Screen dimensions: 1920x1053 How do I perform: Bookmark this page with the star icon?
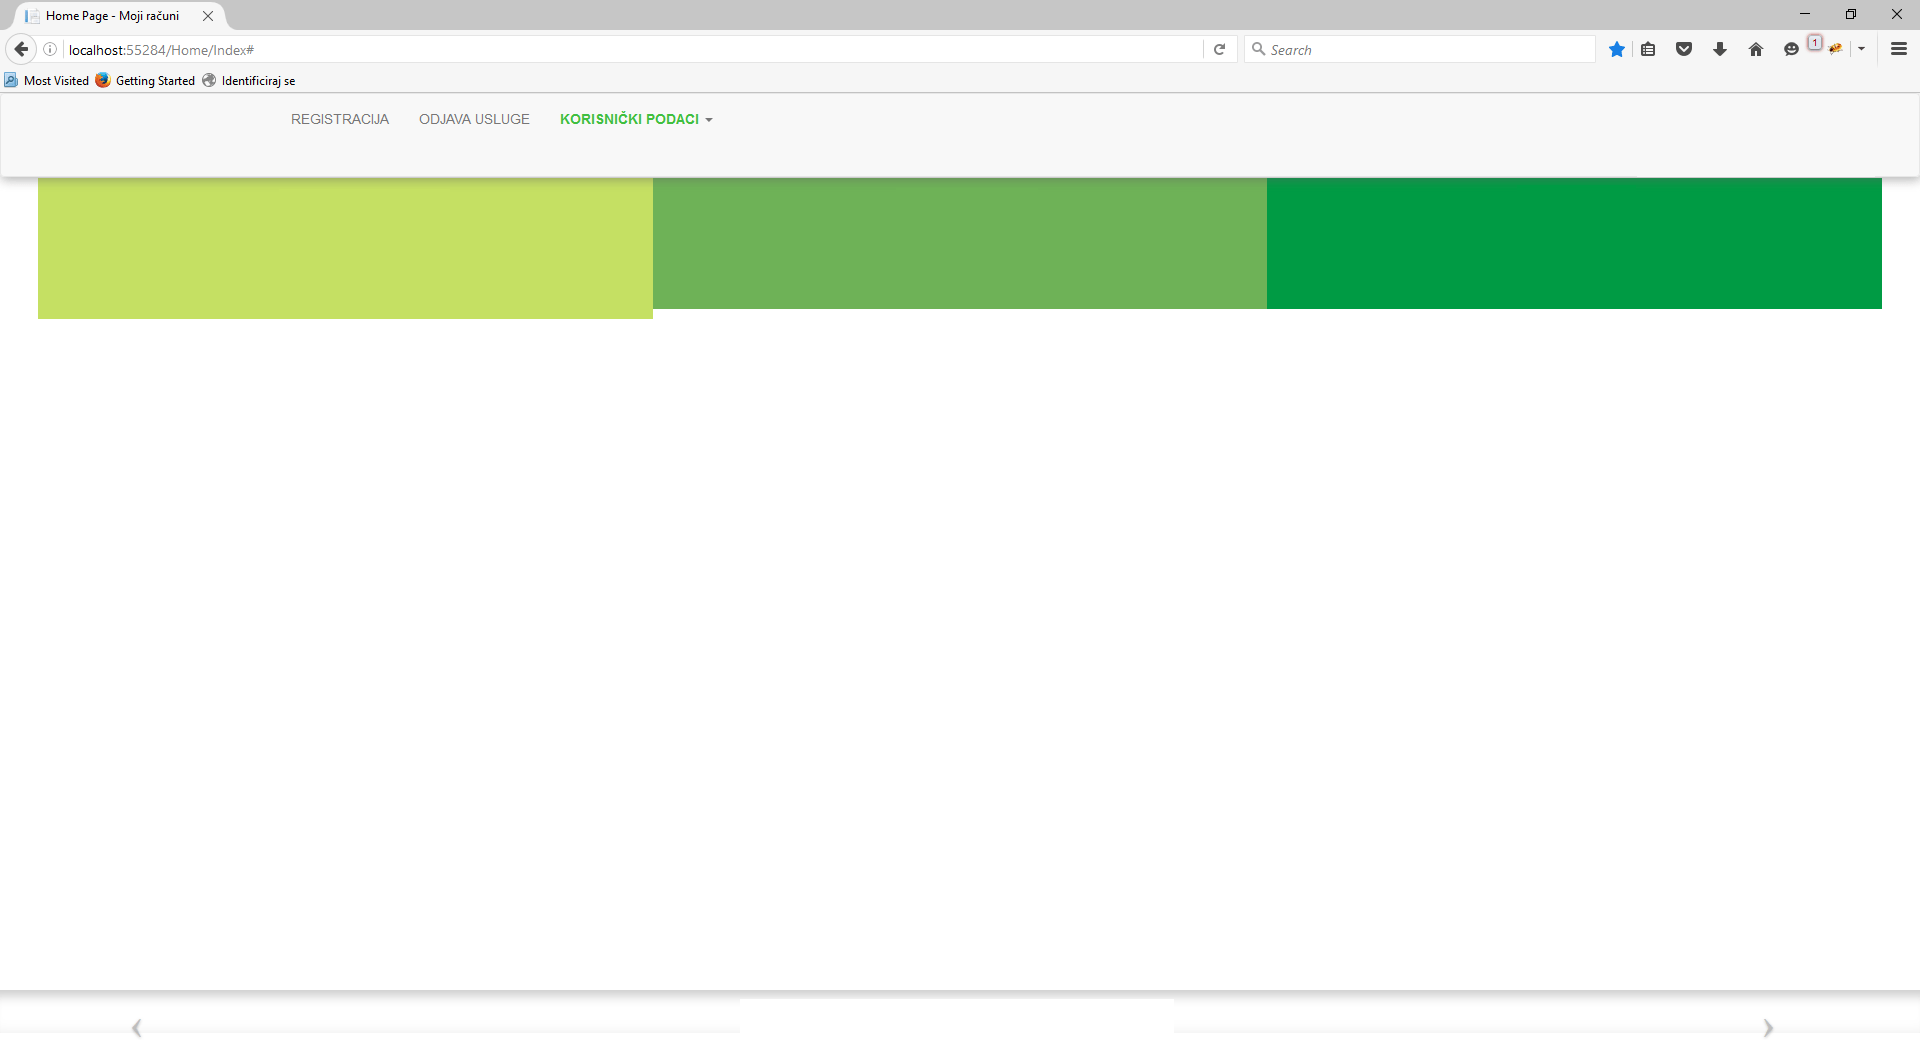1617,48
